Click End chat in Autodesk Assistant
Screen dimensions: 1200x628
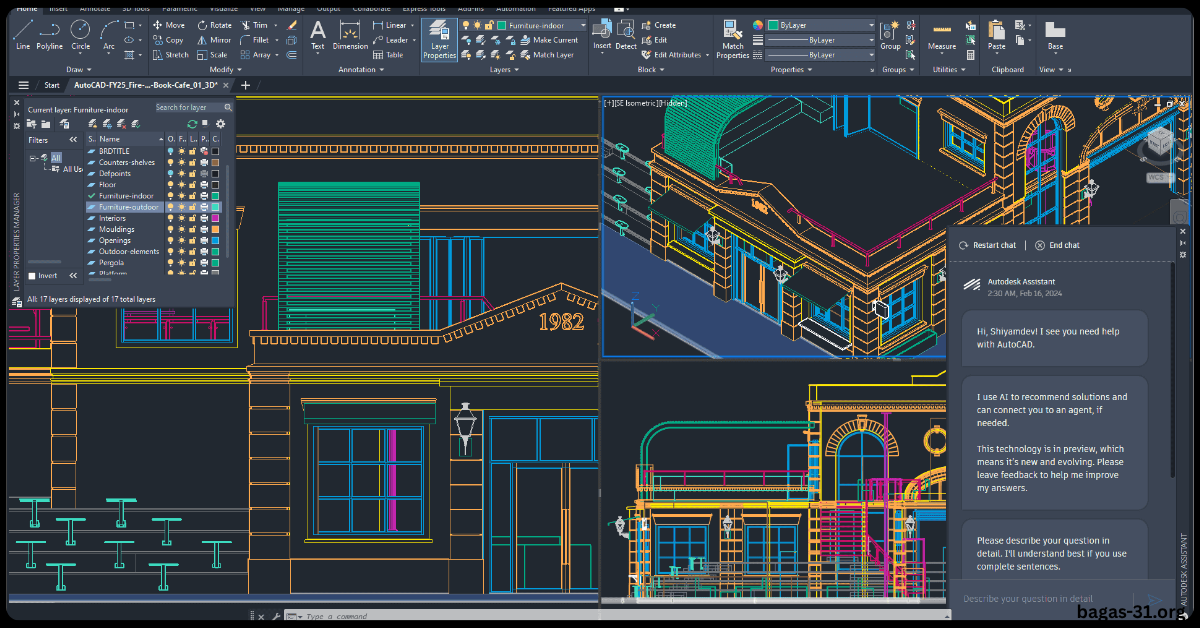pos(1057,245)
